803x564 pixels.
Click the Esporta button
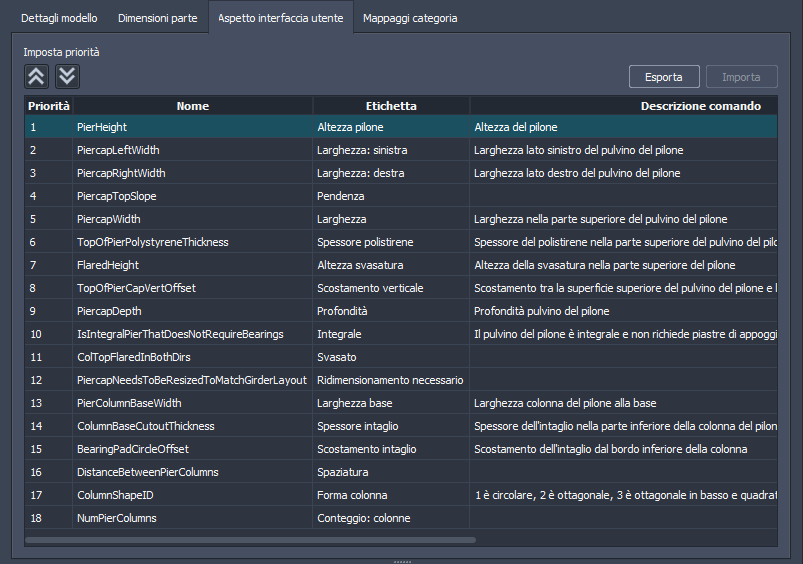click(x=664, y=77)
